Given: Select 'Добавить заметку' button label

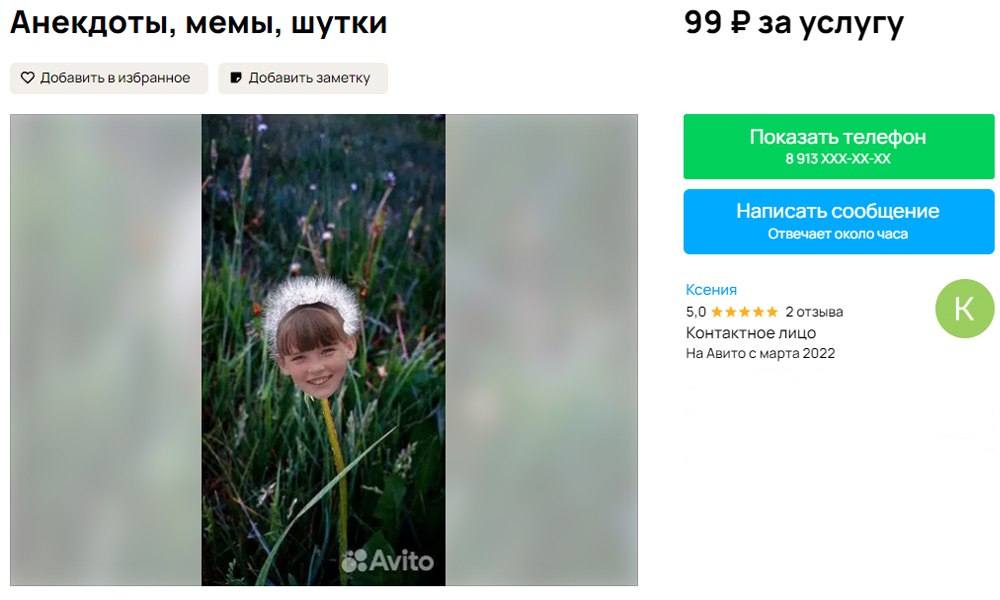Looking at the screenshot, I should tap(309, 78).
